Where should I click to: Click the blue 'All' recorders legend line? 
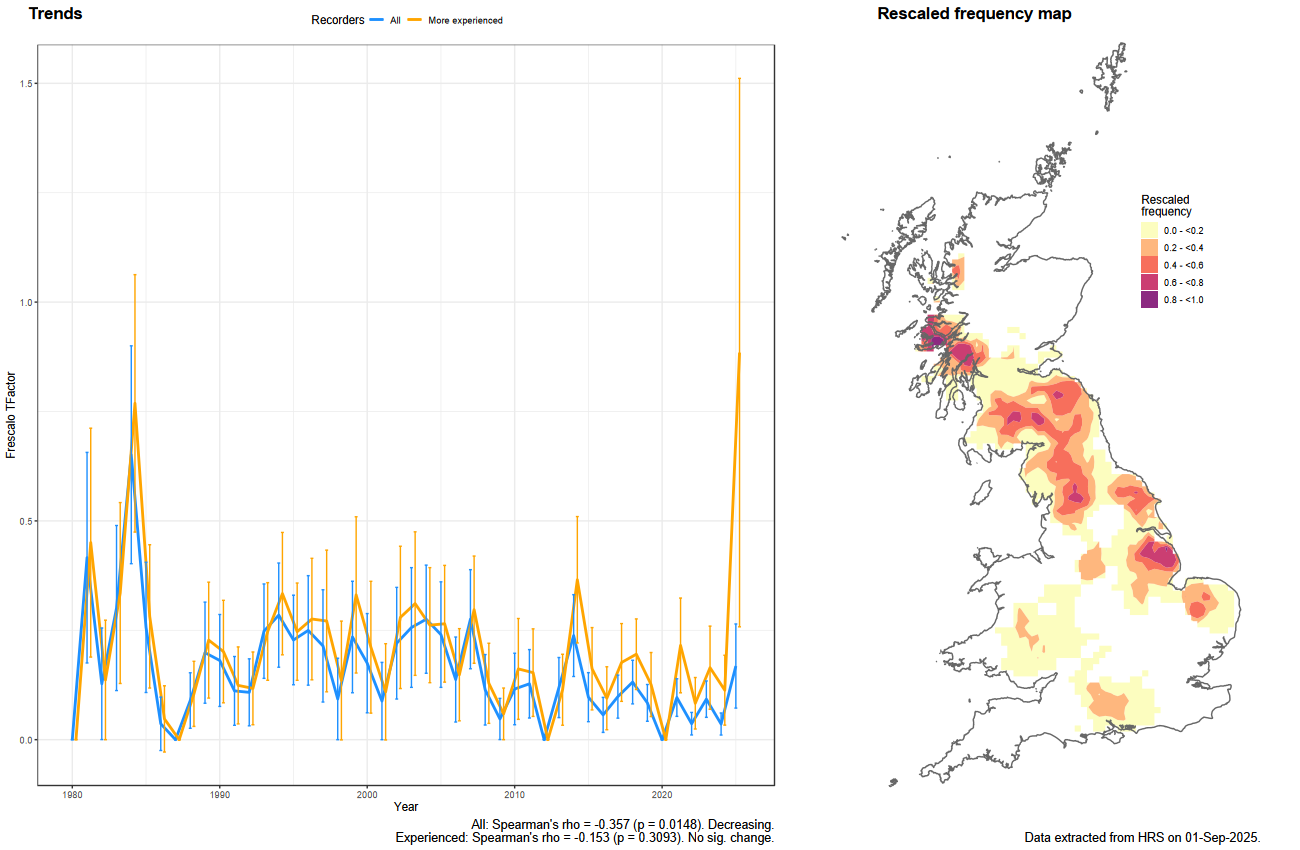pos(377,20)
